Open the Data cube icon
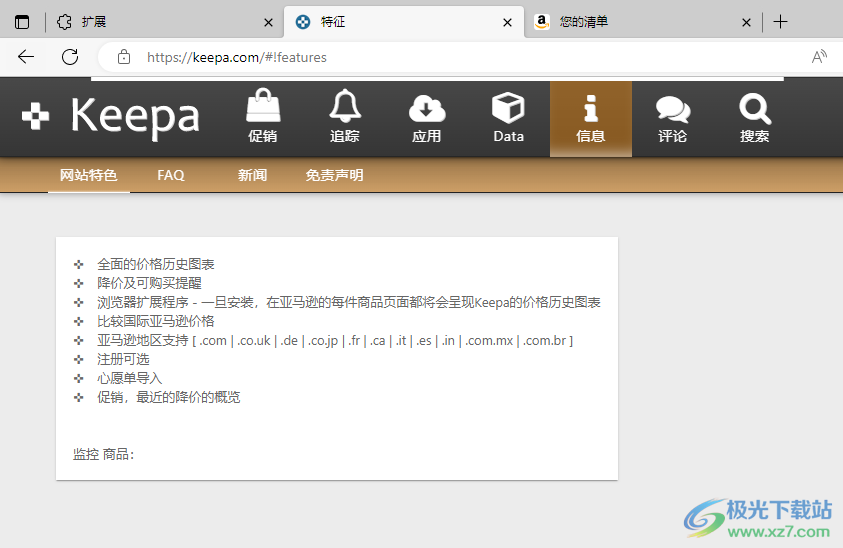The width and height of the screenshot is (843, 548). 509,117
